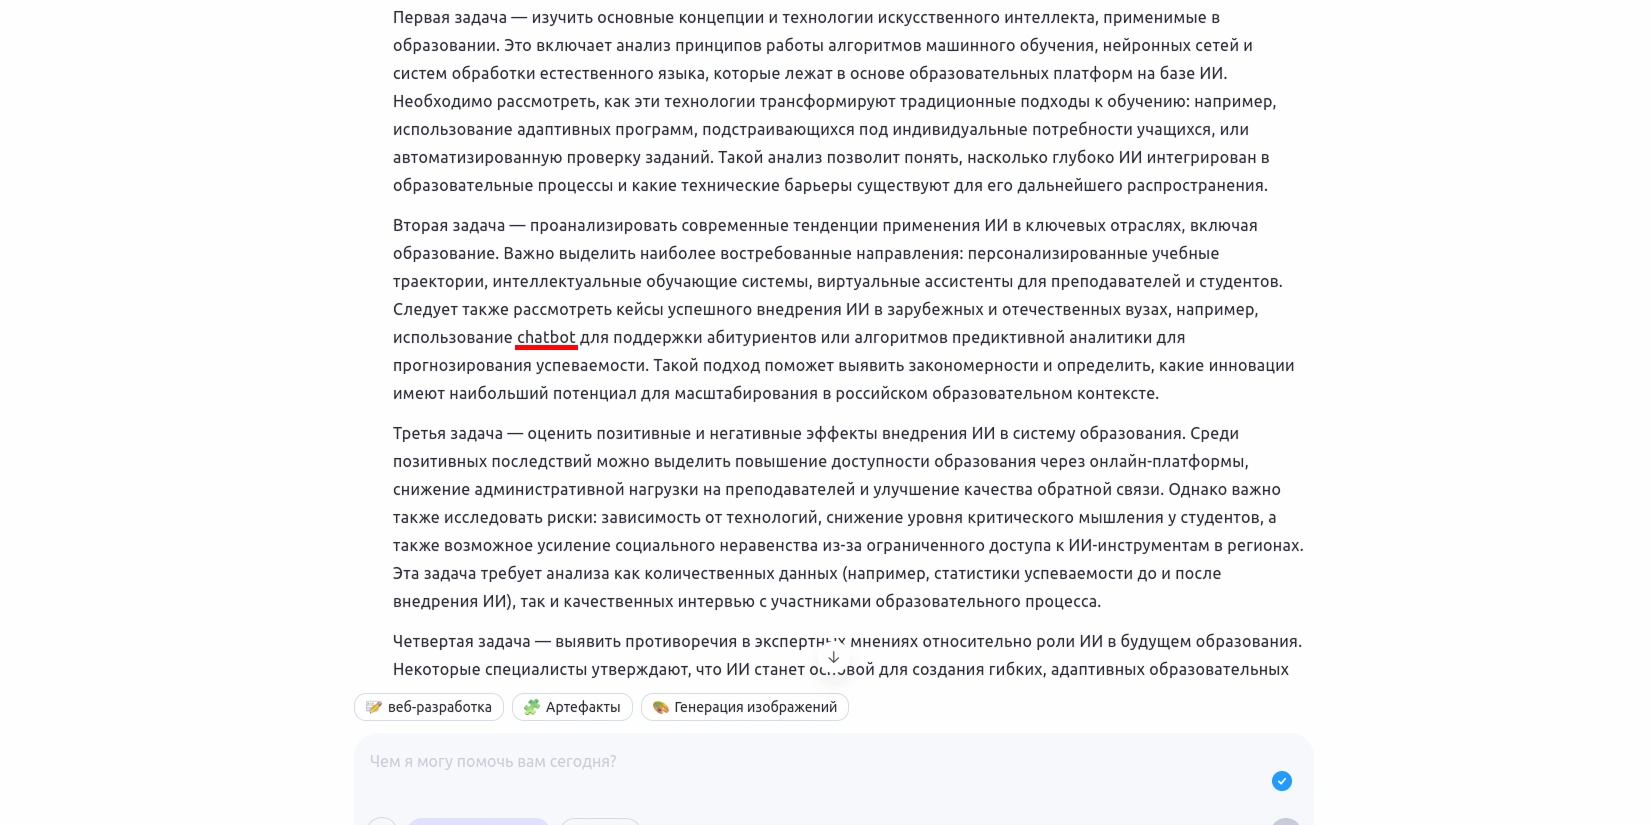Open the Артефакты suggestion chip
The width and height of the screenshot is (1650, 825).
click(x=572, y=707)
